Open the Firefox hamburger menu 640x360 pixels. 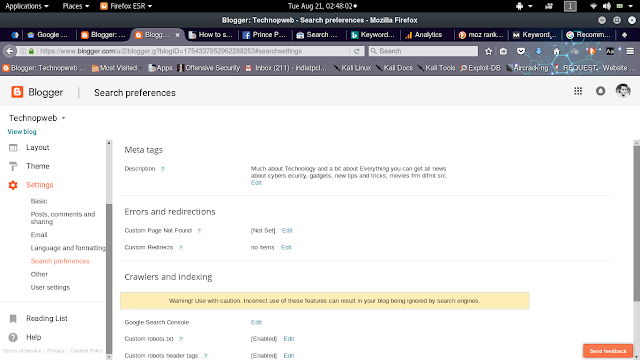(x=630, y=51)
